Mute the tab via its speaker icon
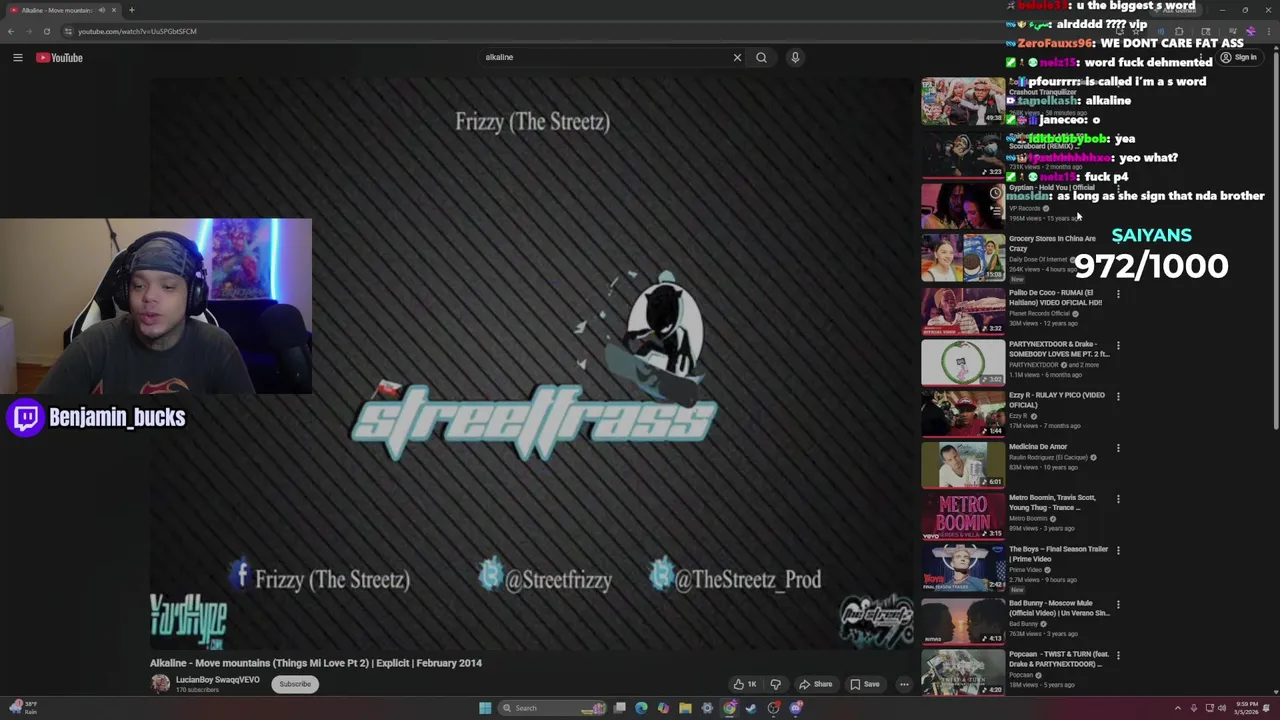This screenshot has width=1280, height=720. pyautogui.click(x=101, y=10)
